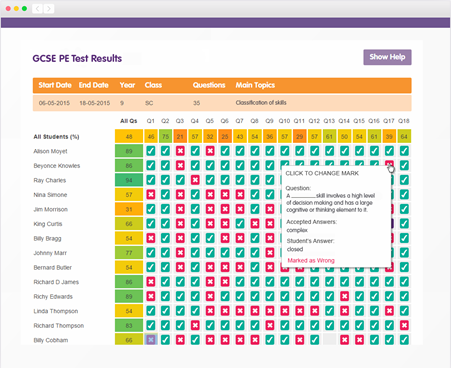Click the Start Date header
The width and height of the screenshot is (451, 368).
55,85
